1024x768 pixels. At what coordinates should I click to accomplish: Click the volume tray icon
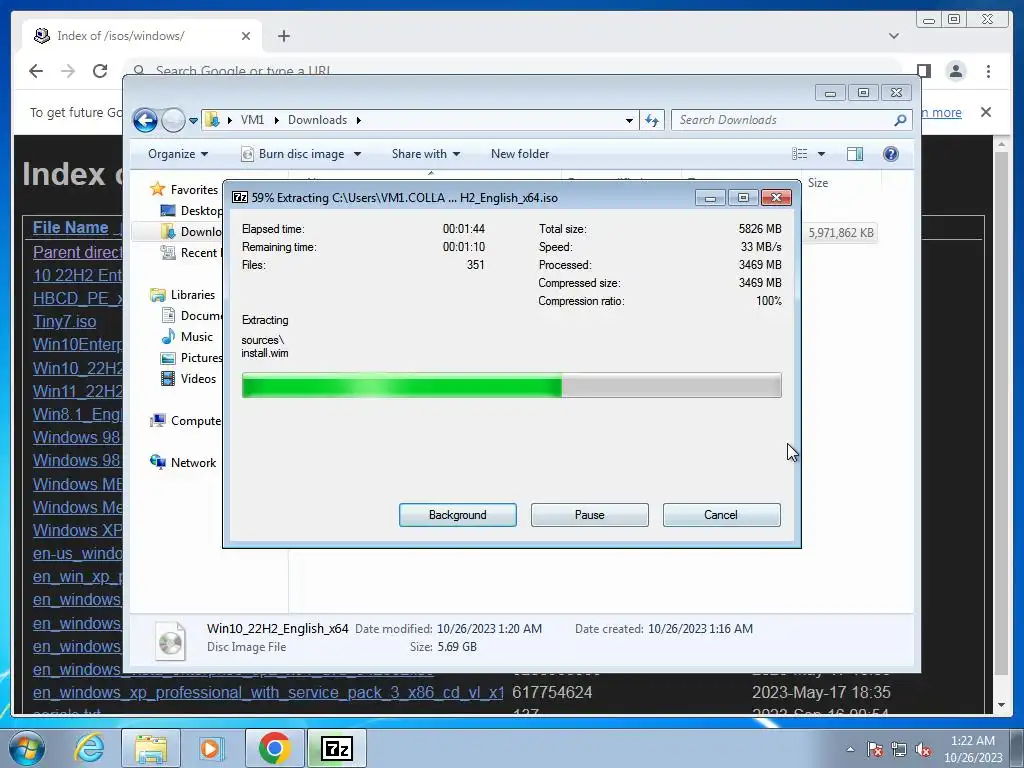click(x=923, y=749)
